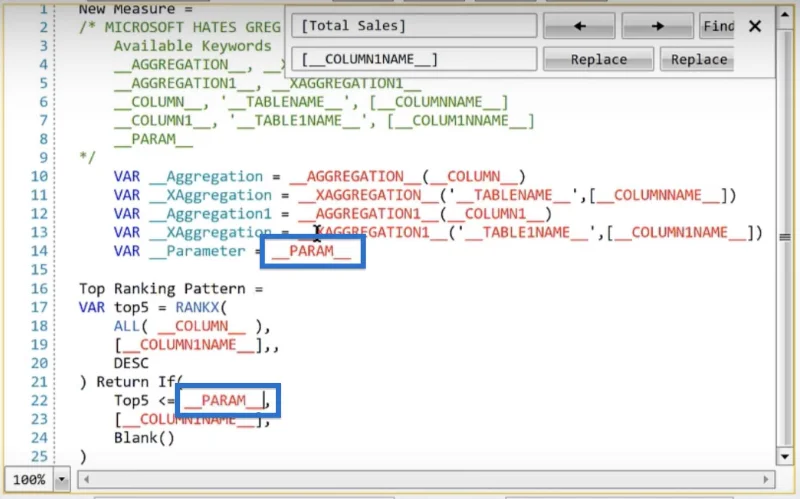The width and height of the screenshot is (800, 499).
Task: Click the horizontal scrollbar right arrow
Action: [765, 479]
